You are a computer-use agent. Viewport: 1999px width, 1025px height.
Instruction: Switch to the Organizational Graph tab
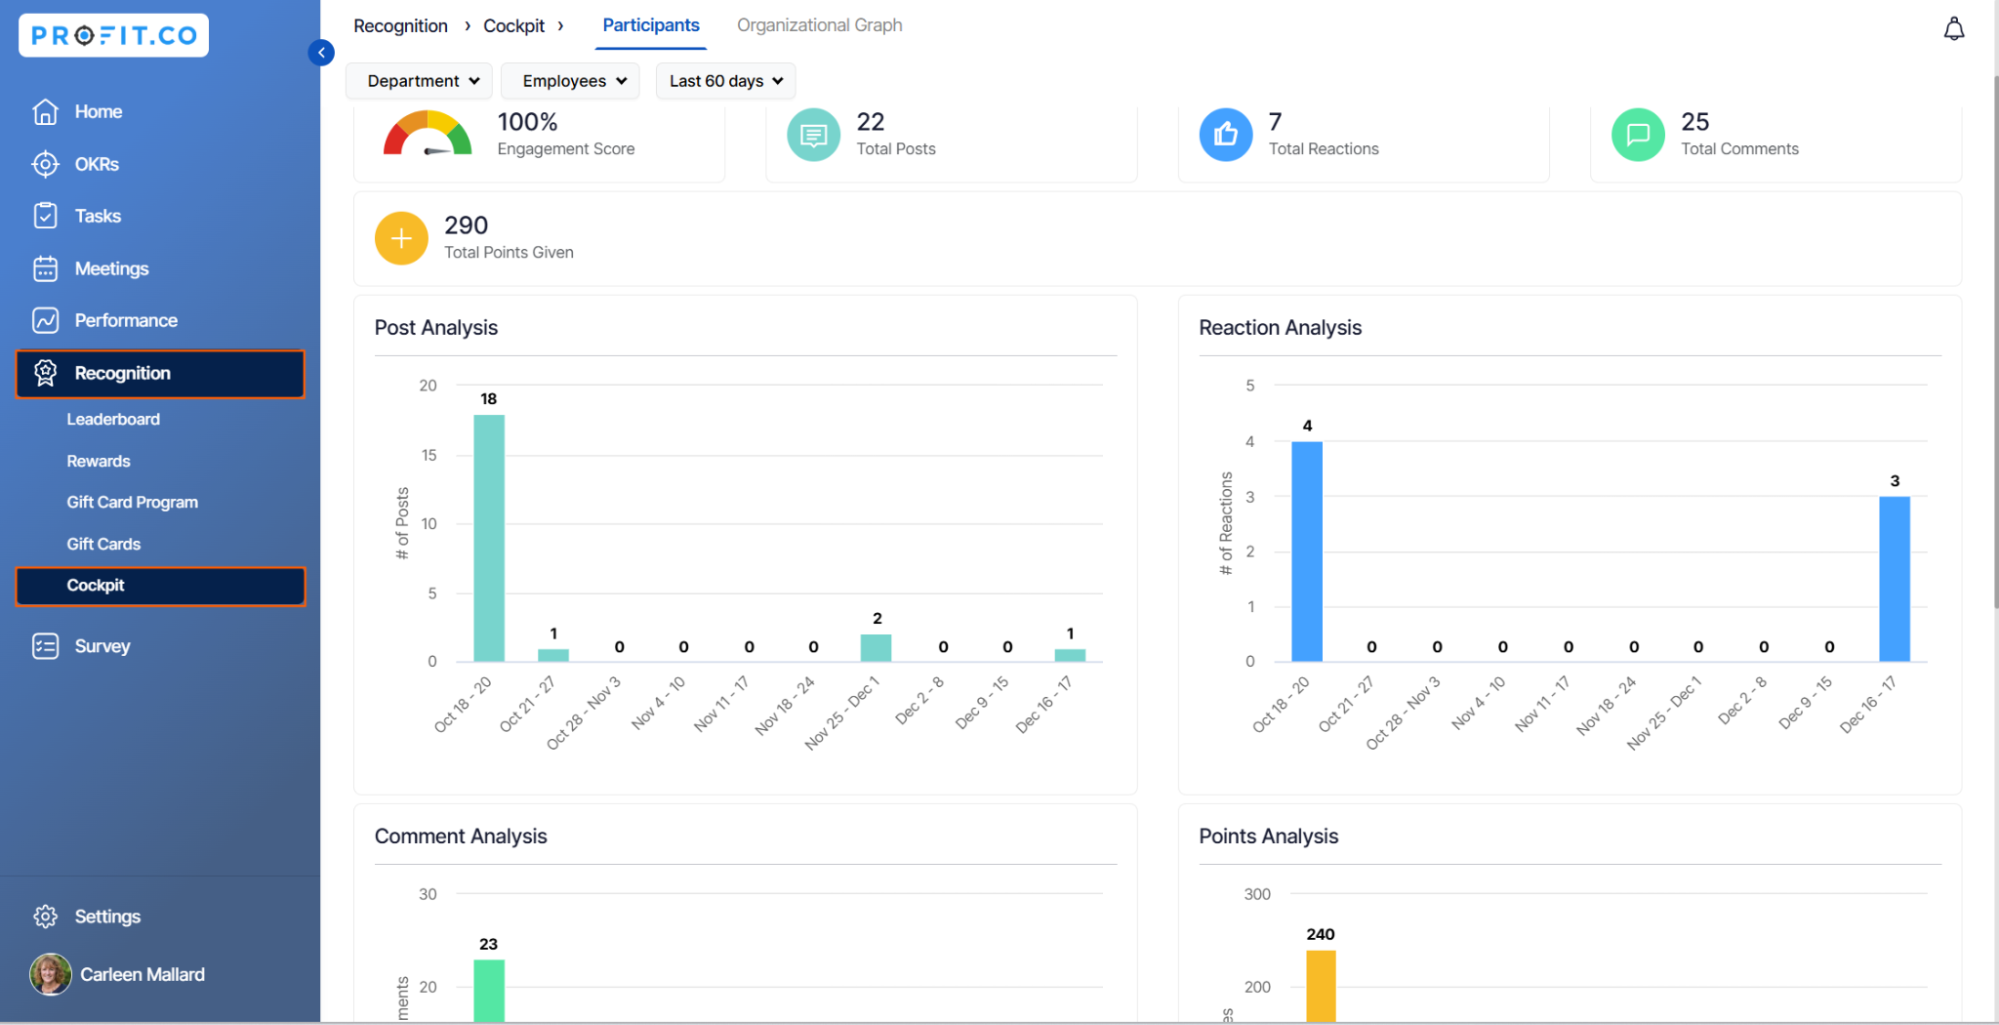[x=819, y=25]
